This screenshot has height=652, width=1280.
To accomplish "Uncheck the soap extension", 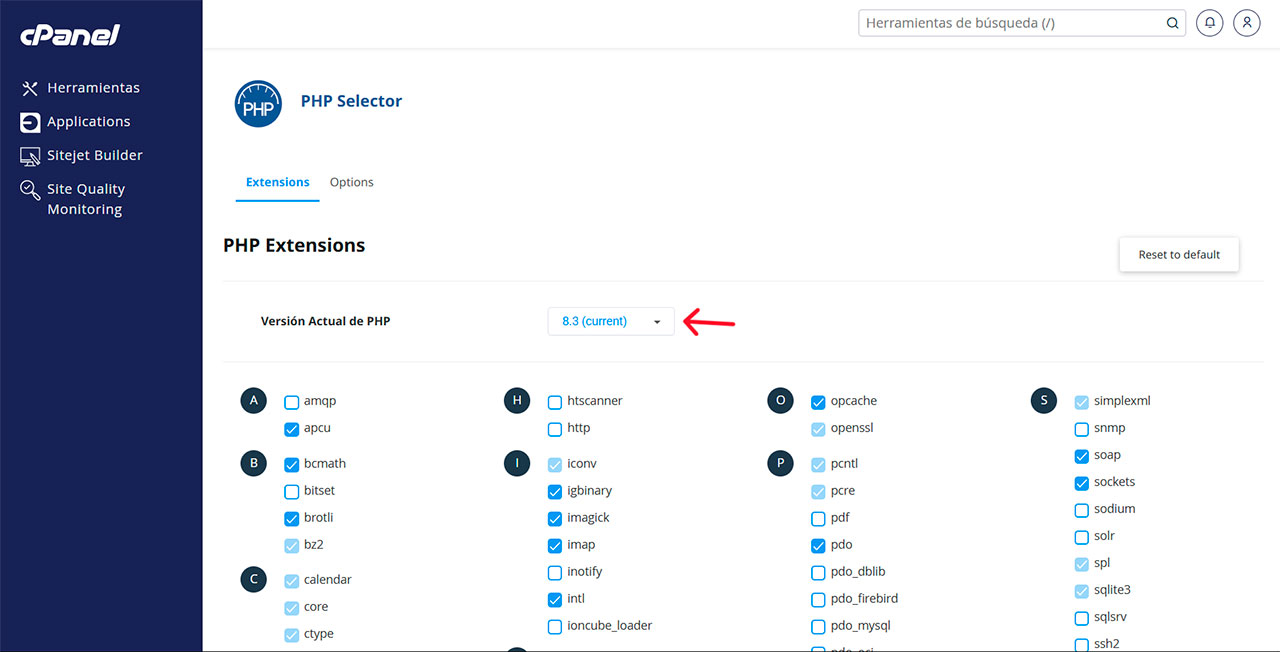I will click(x=1082, y=456).
